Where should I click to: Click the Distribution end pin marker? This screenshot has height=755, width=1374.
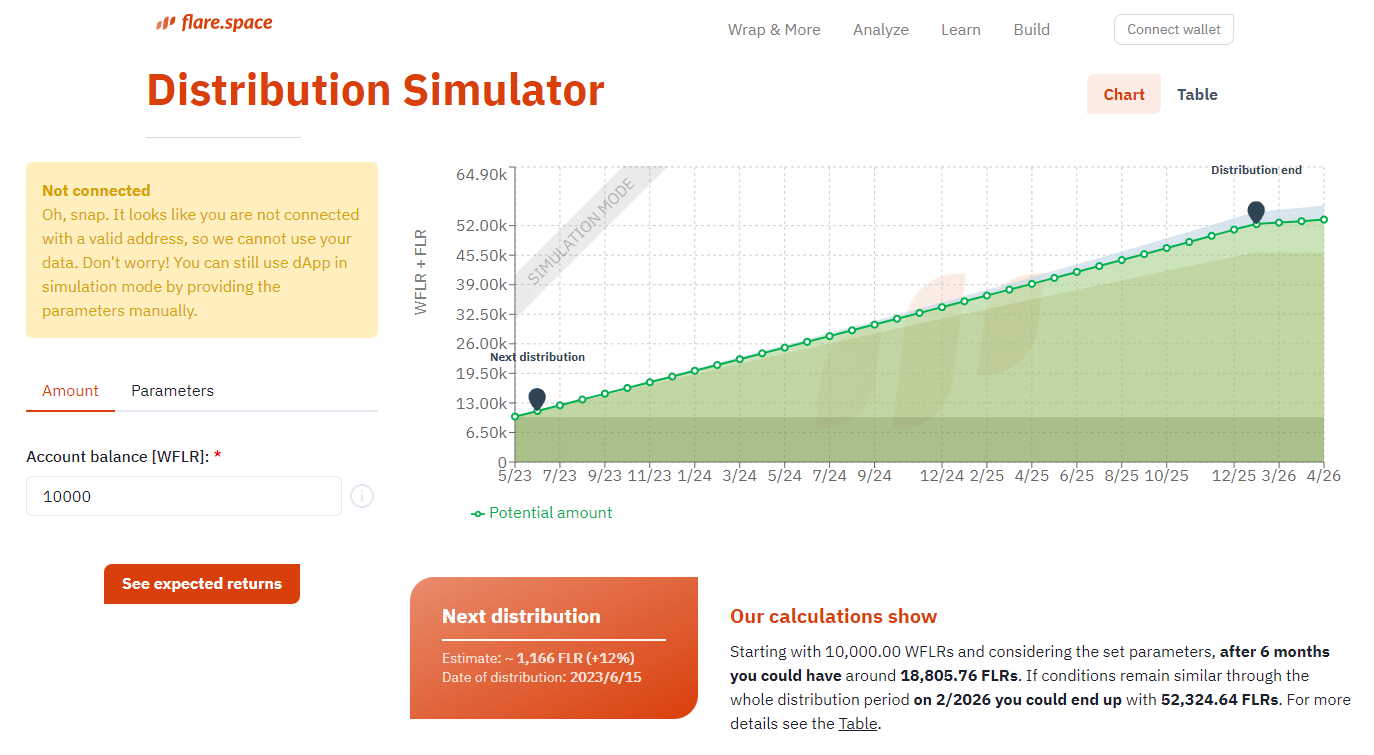pyautogui.click(x=1256, y=211)
